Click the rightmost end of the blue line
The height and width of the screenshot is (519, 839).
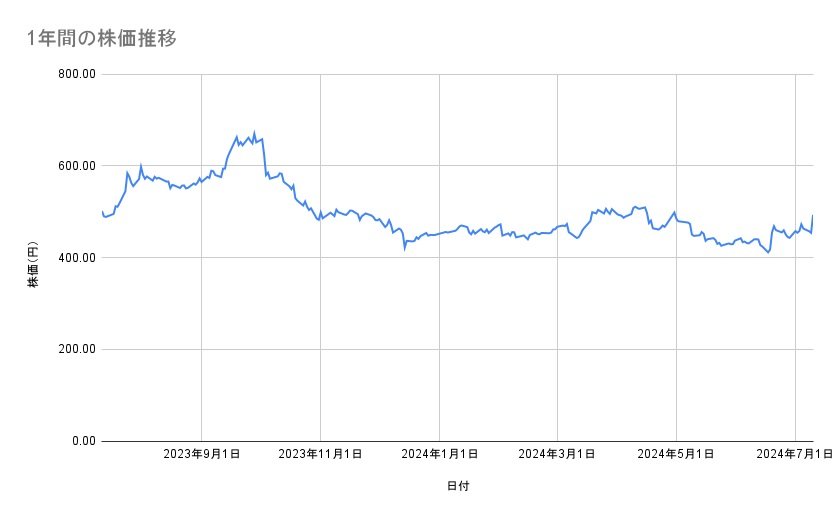pyautogui.click(x=813, y=215)
